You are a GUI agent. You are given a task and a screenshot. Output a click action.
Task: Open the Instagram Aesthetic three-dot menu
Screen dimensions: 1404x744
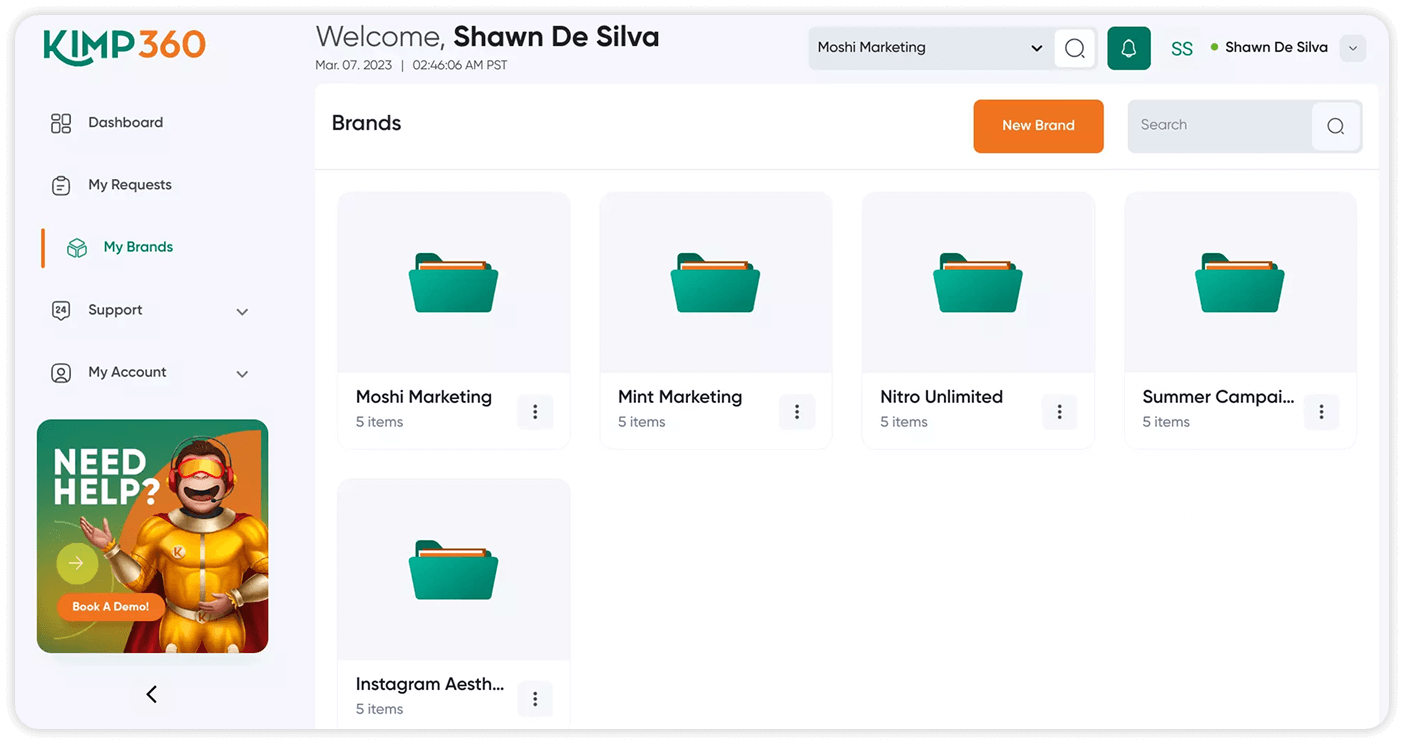coord(535,698)
